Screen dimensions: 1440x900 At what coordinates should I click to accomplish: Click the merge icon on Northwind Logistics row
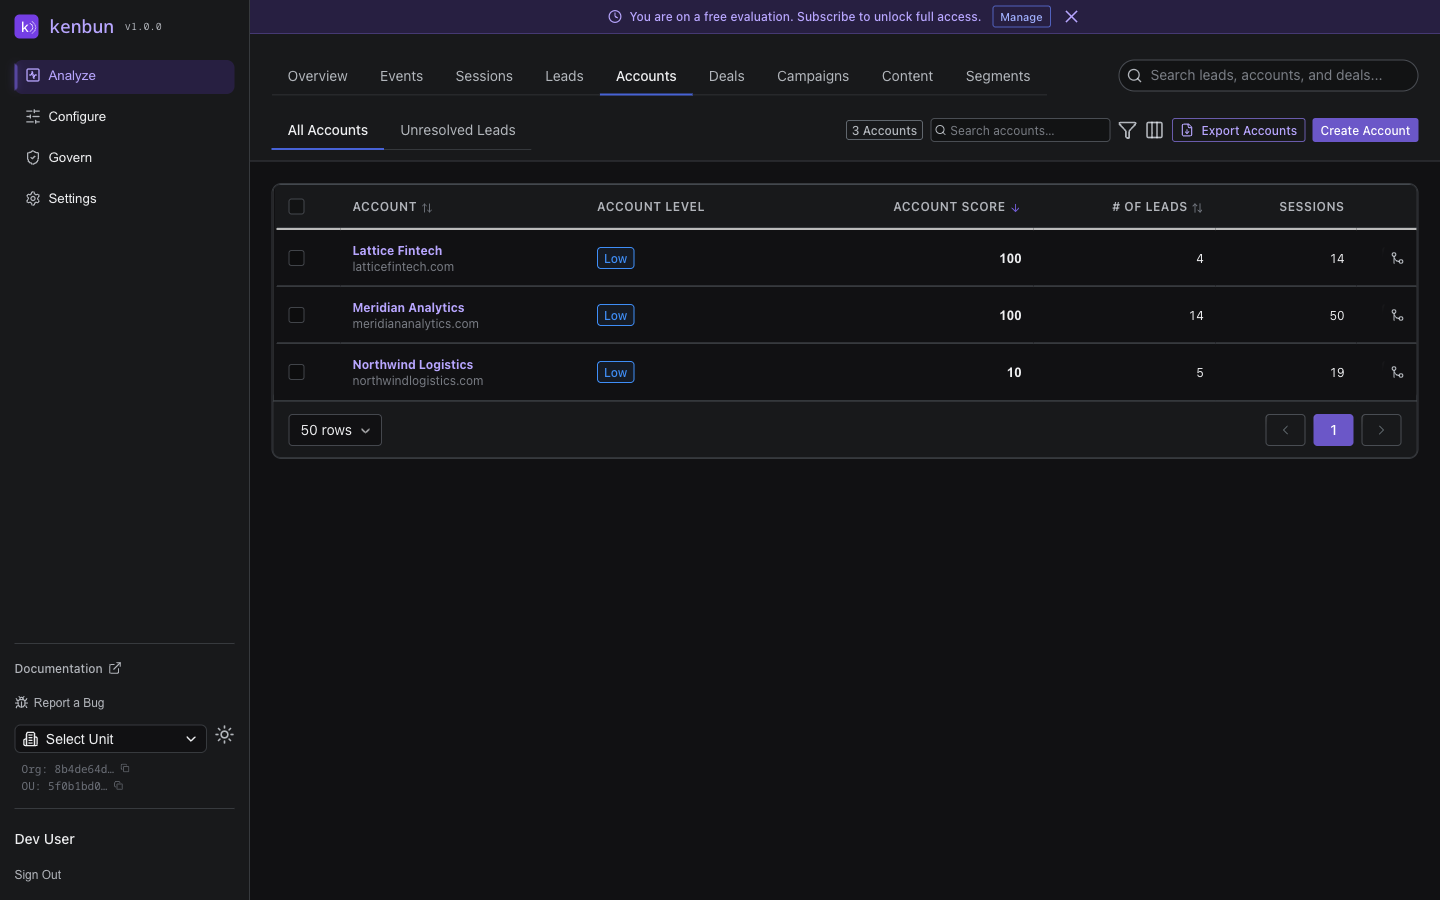(x=1397, y=372)
